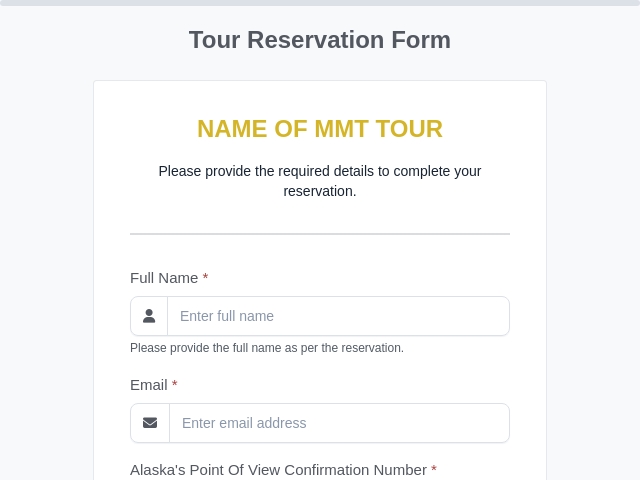Click the 'Please provide the required details' intro line
640x480 pixels.
[320, 171]
